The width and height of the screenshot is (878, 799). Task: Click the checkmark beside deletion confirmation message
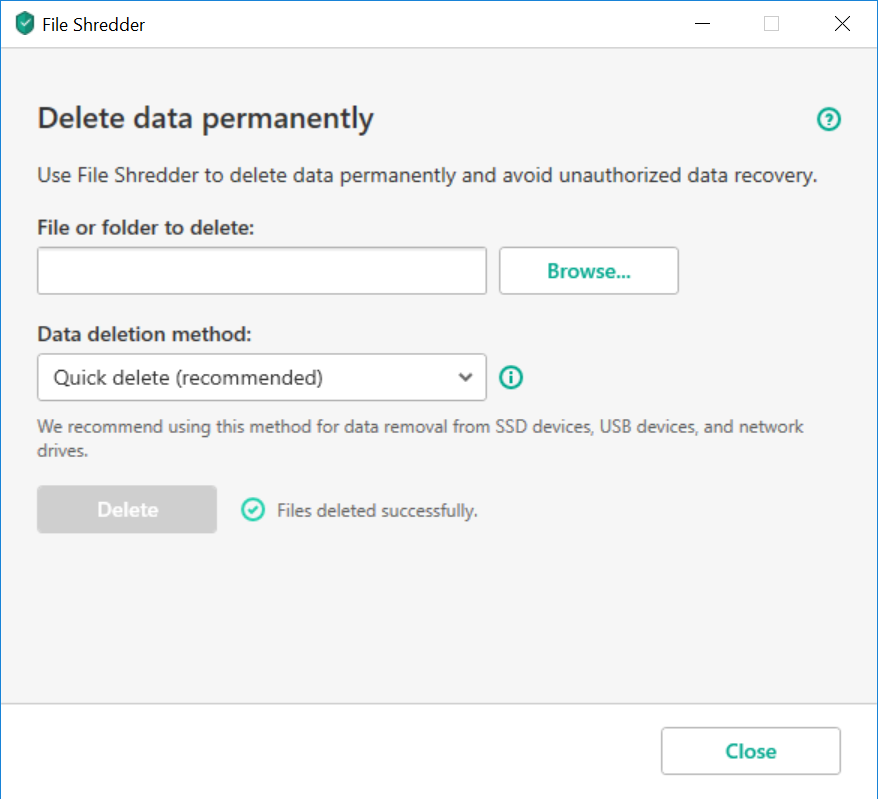(253, 510)
